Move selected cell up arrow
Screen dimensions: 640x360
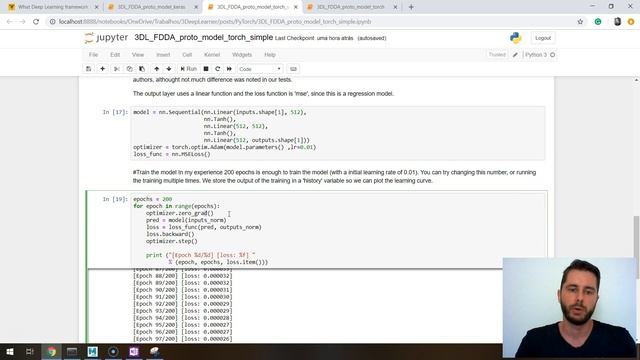click(x=157, y=69)
